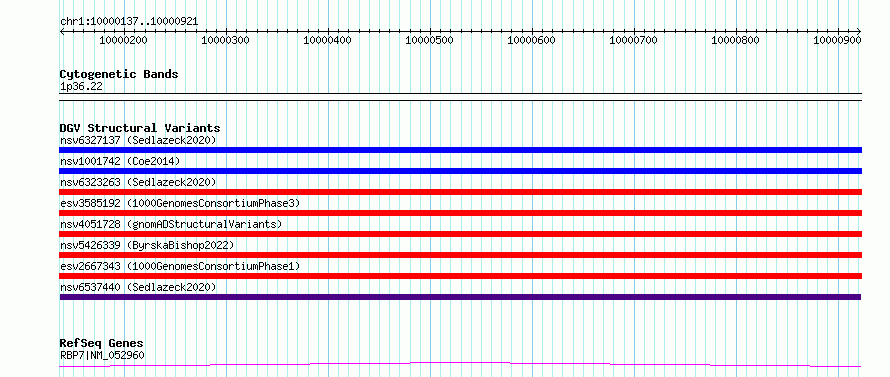Select the blue bar under nsv1001742
This screenshot has width=890, height=377.
[460, 171]
